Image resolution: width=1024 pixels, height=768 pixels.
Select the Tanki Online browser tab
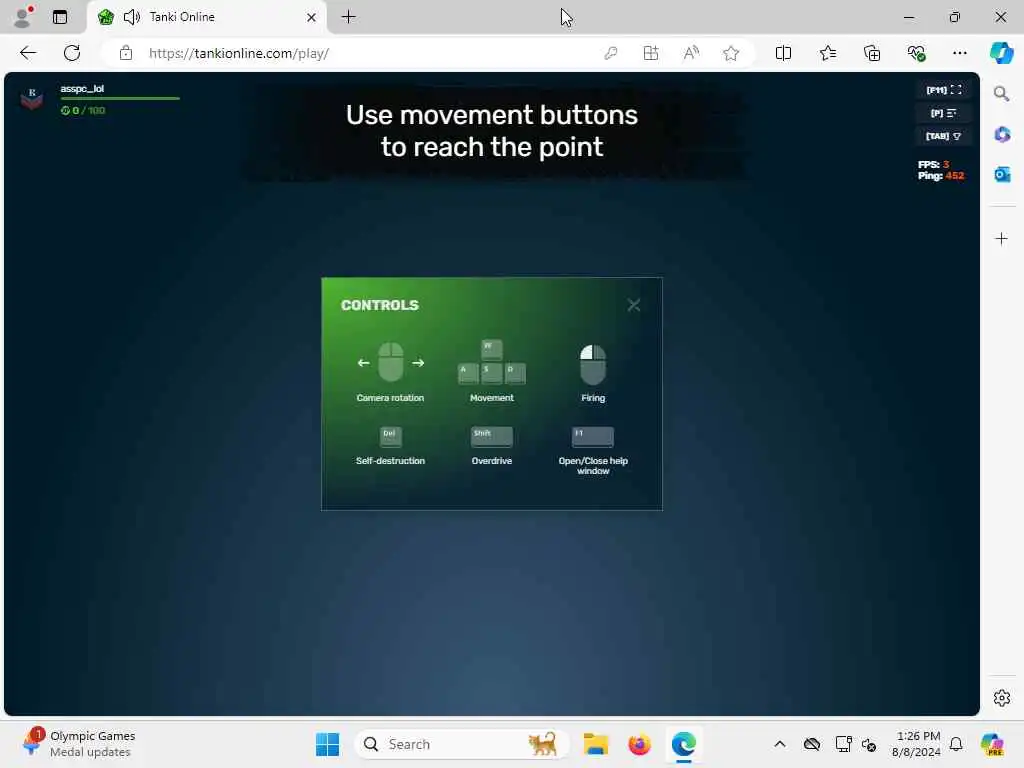tap(206, 17)
